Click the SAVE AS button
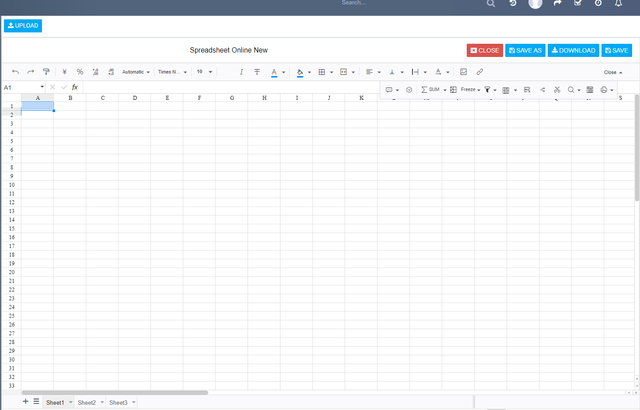This screenshot has height=410, width=640. click(x=525, y=50)
